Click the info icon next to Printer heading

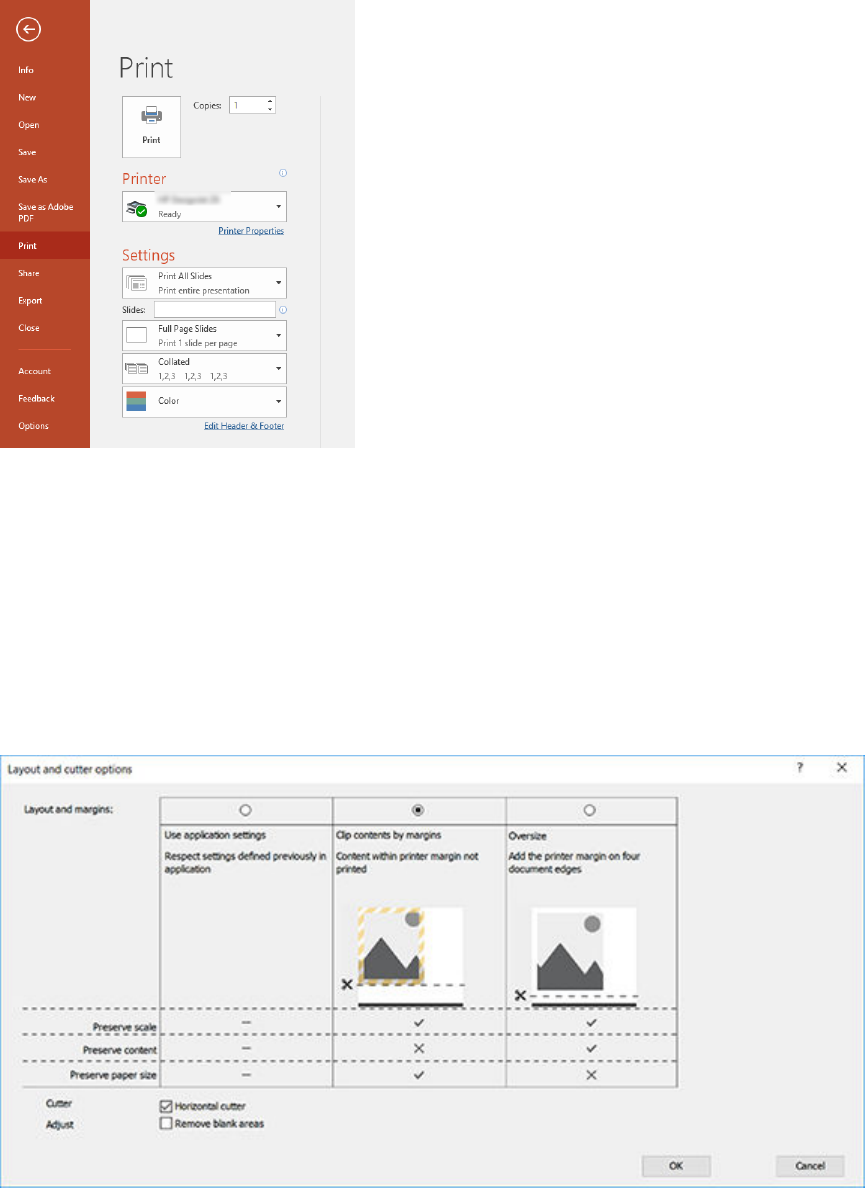click(x=283, y=174)
